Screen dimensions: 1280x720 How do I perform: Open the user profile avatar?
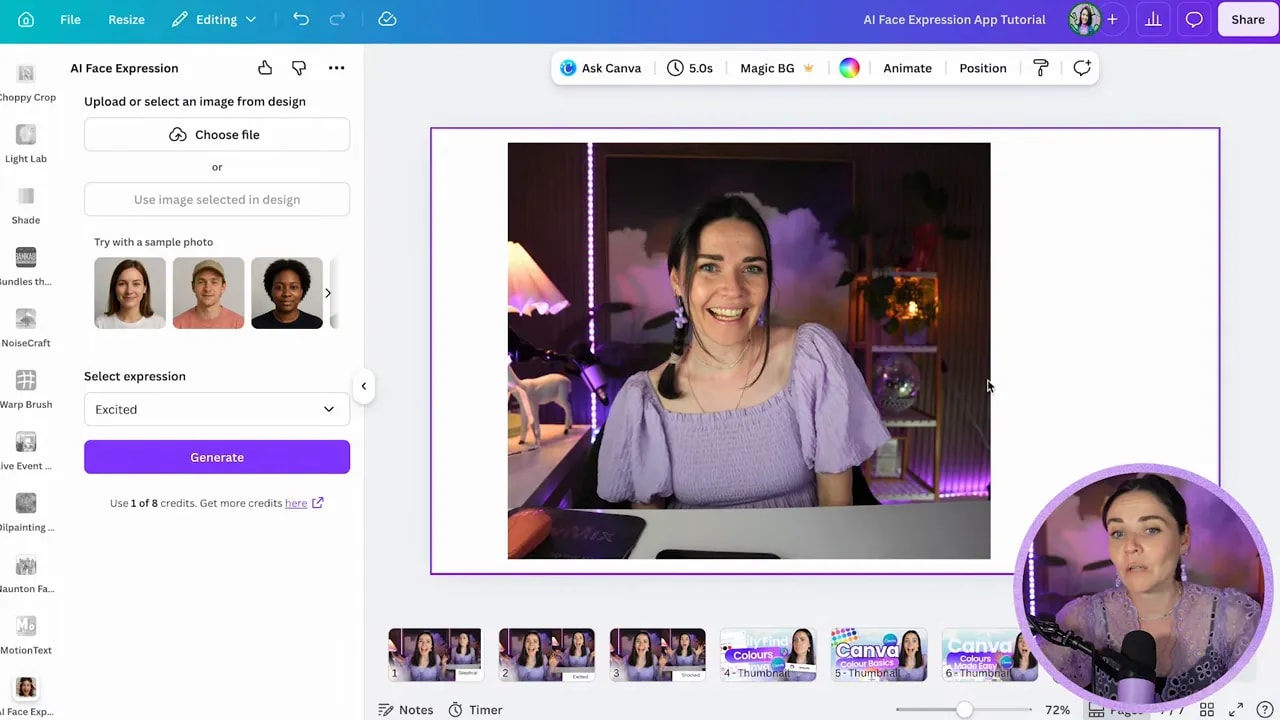coord(1084,19)
